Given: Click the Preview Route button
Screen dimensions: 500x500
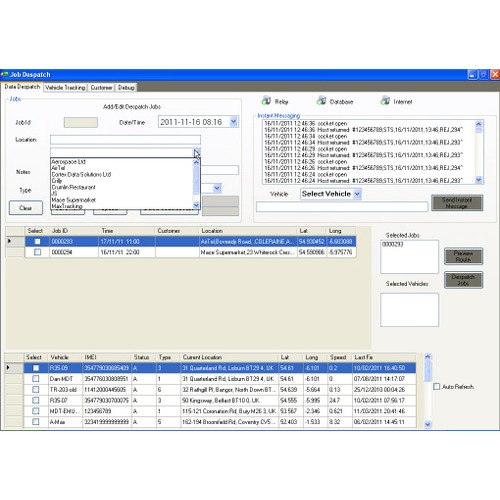Looking at the screenshot, I should point(463,256).
